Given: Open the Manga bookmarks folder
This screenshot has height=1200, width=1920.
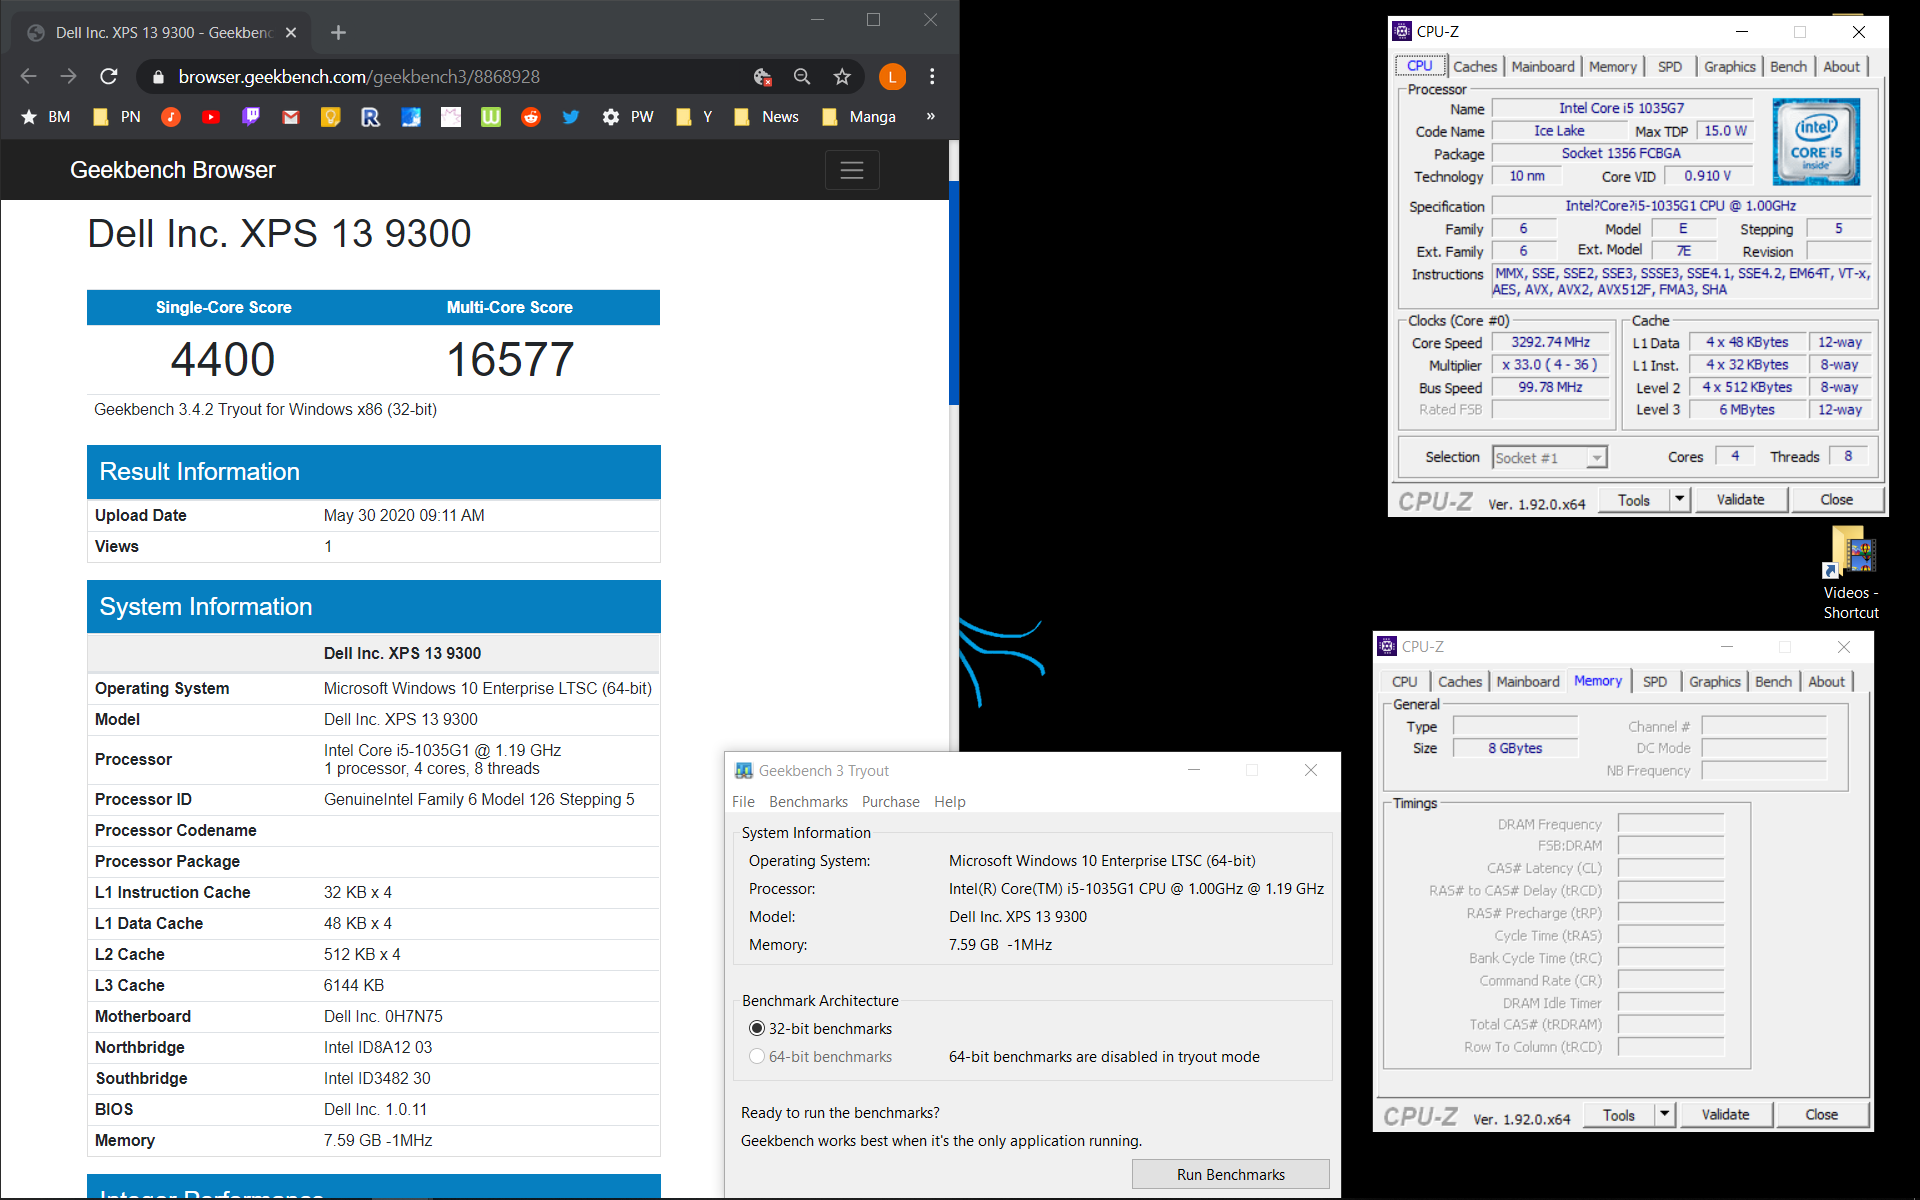Looking at the screenshot, I should click(x=858, y=117).
